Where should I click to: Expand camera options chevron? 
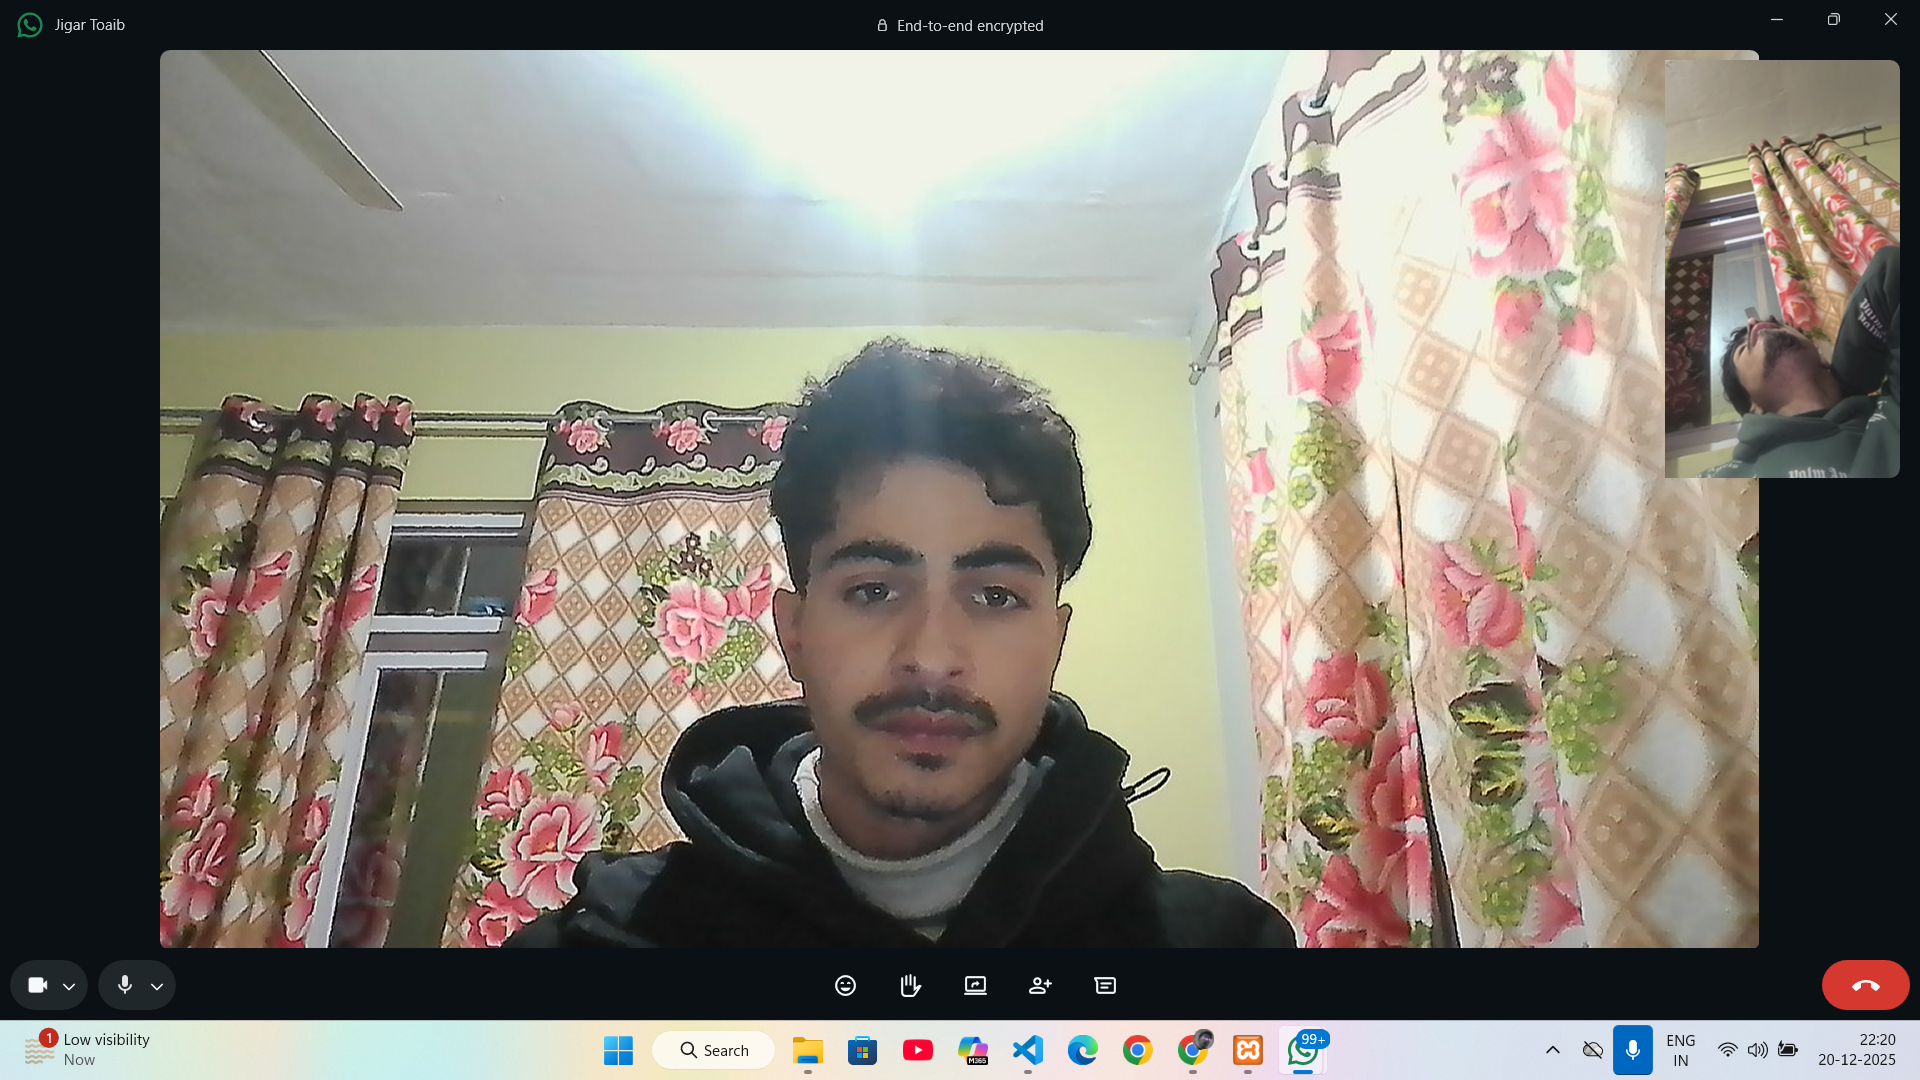pyautogui.click(x=69, y=987)
